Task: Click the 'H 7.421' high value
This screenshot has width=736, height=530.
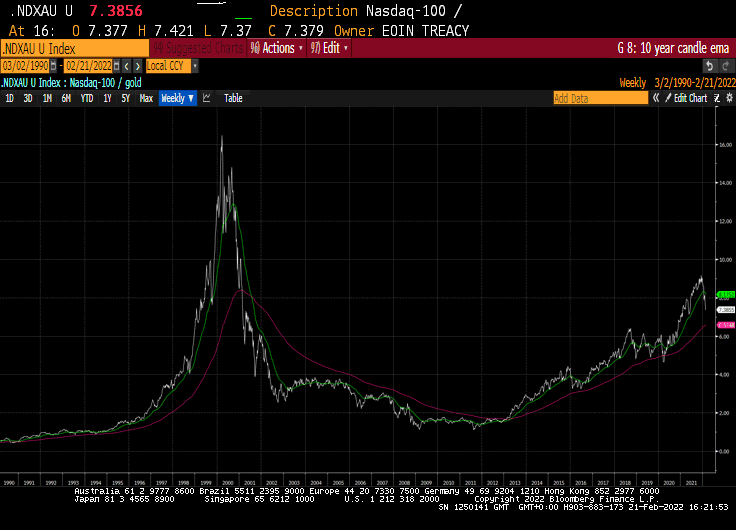Action: (x=166, y=31)
